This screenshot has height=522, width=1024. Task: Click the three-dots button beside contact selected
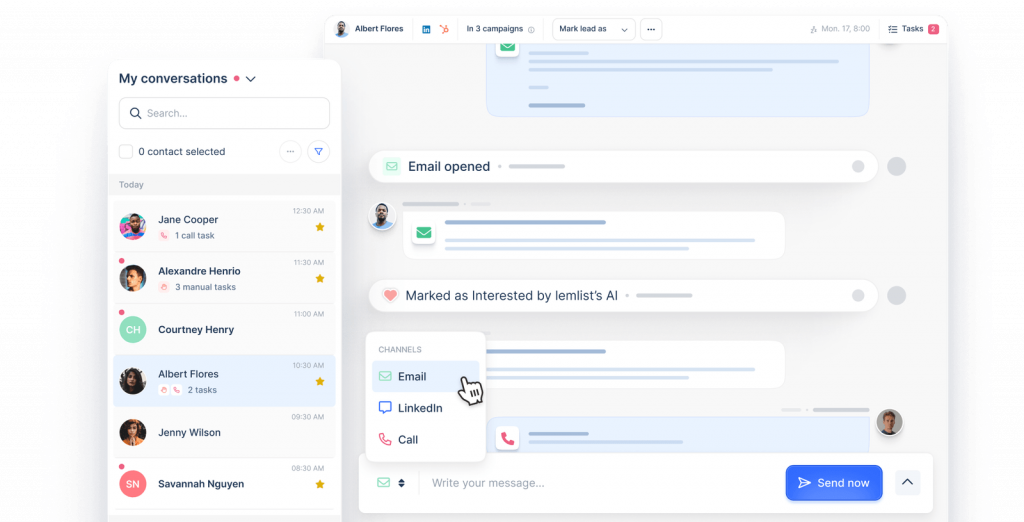coord(290,152)
